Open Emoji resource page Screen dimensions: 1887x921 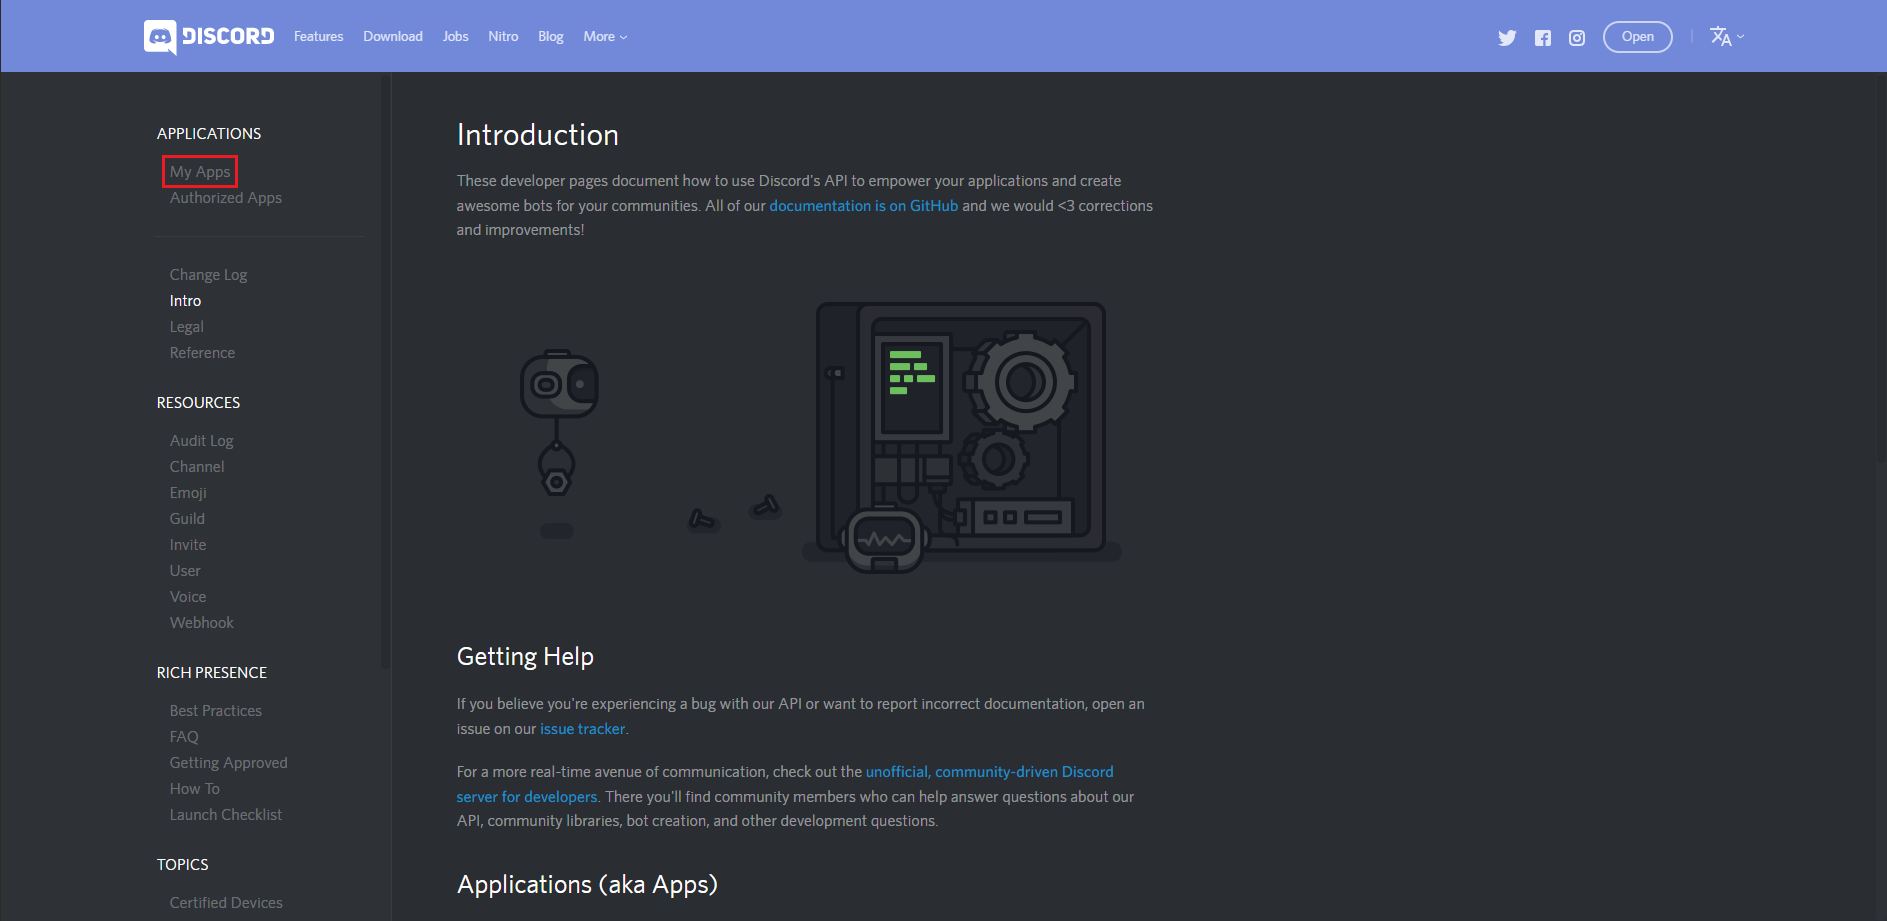[x=188, y=493]
